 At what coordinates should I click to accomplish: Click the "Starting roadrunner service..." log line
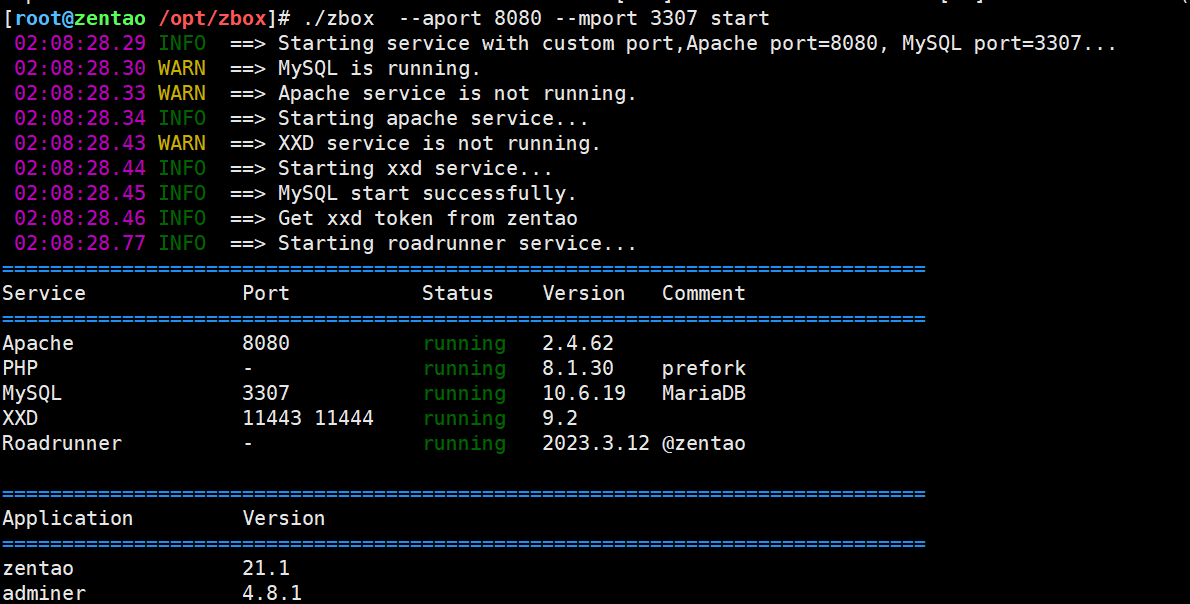457,243
